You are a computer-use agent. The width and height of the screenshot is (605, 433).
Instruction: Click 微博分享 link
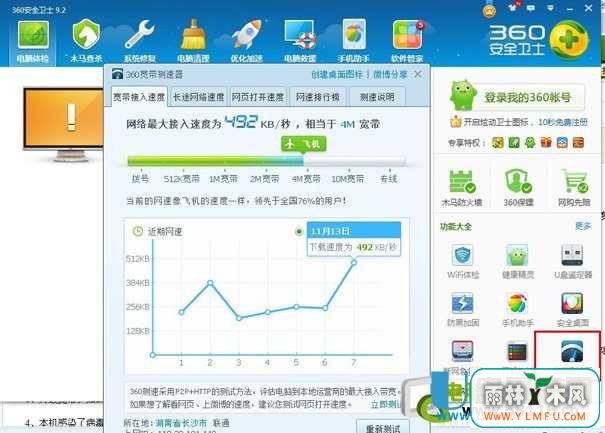[390, 74]
